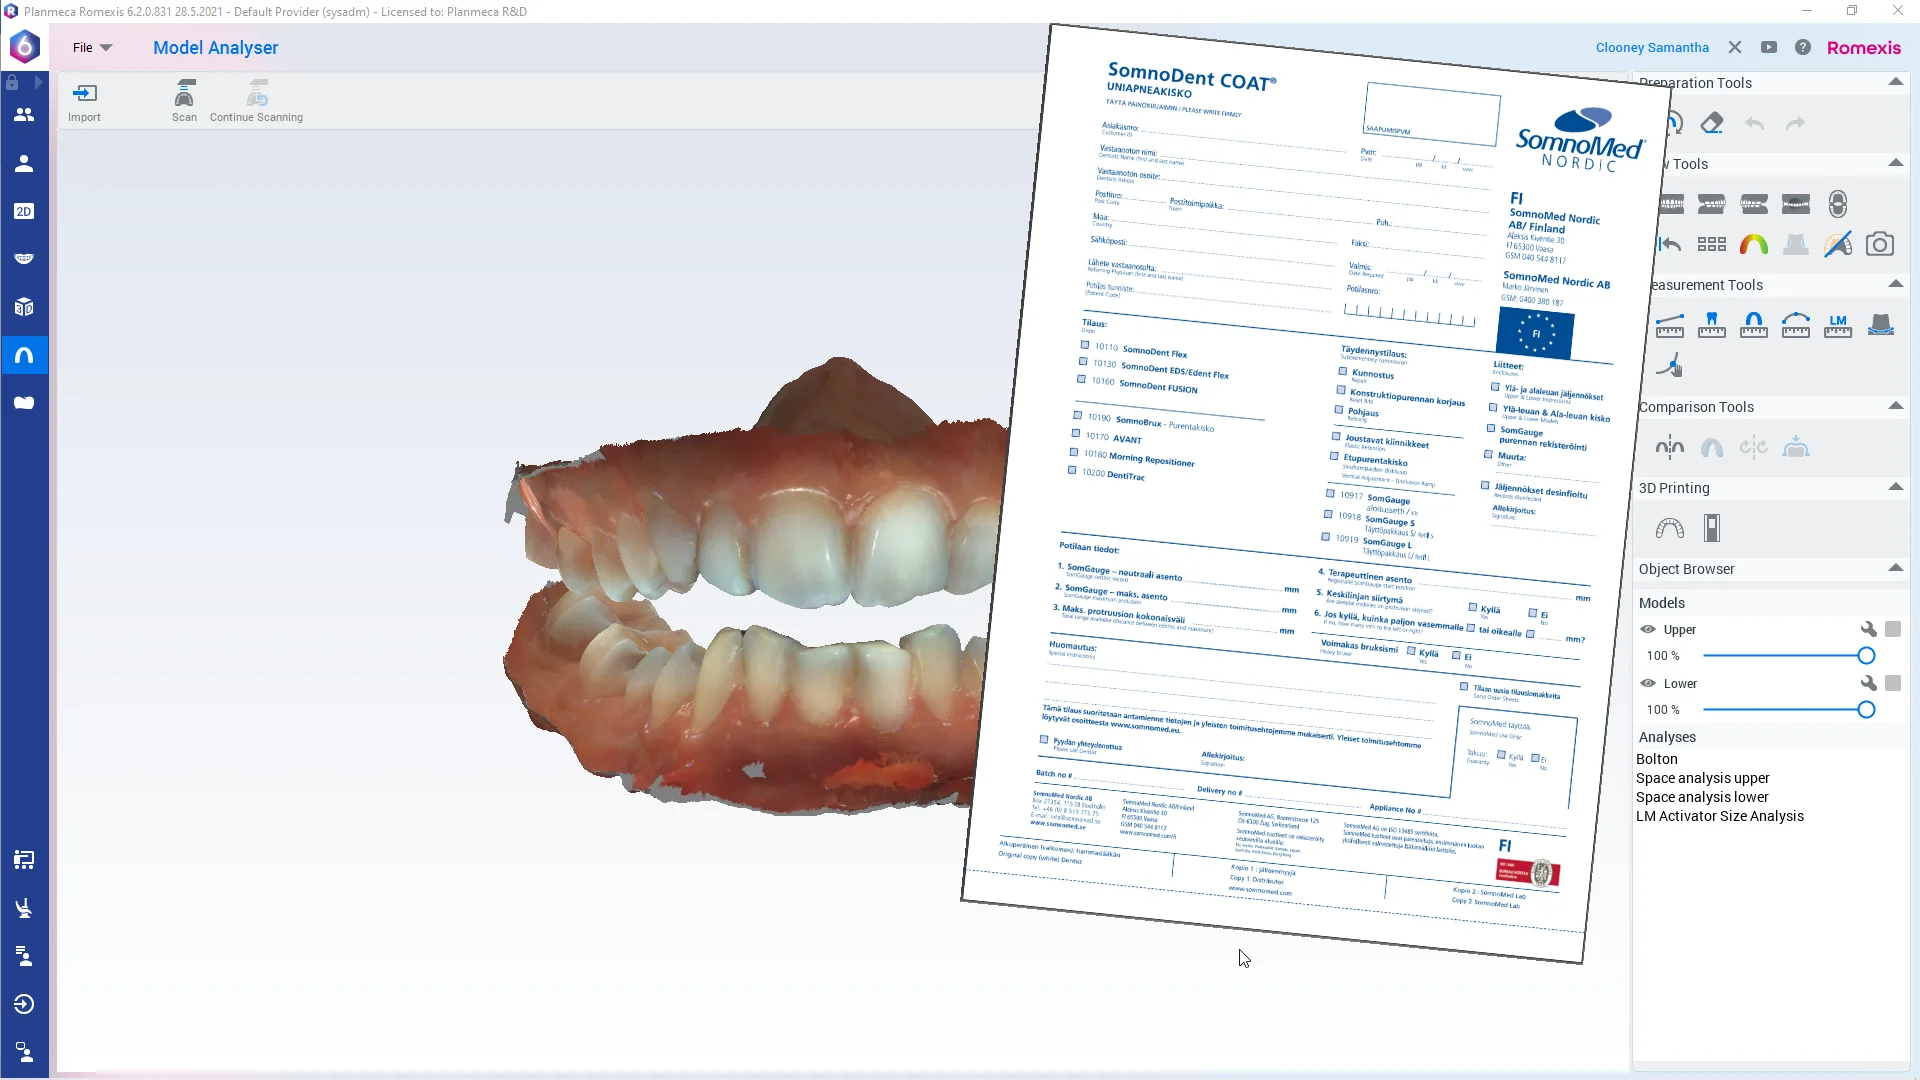This screenshot has width=1920, height=1080.
Task: Toggle visibility of the Upper model
Action: click(x=1649, y=629)
